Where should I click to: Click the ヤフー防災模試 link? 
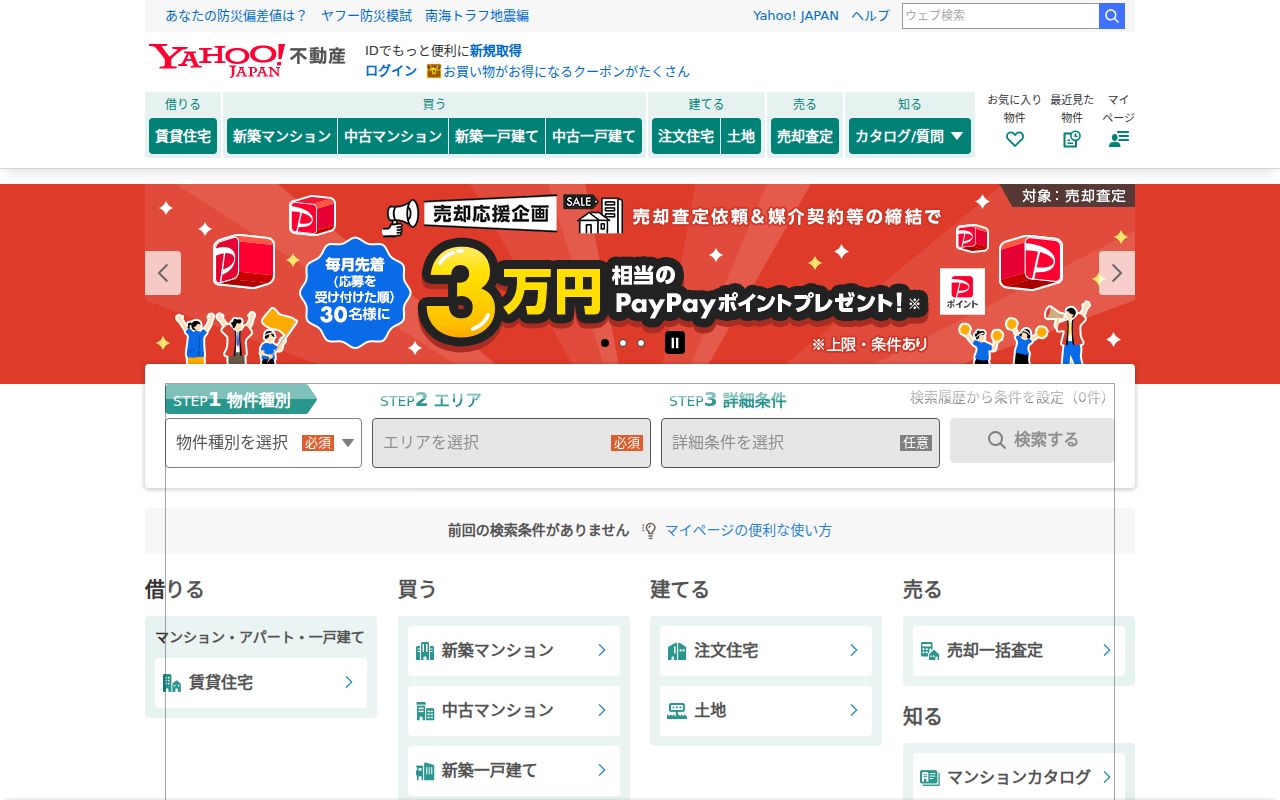[x=366, y=16]
